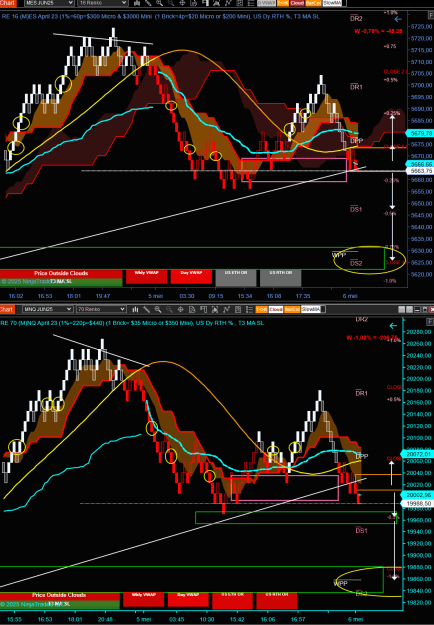Toggle the Cloud button in MNQ chart toolbar
434x625 pixels.
click(x=275, y=309)
